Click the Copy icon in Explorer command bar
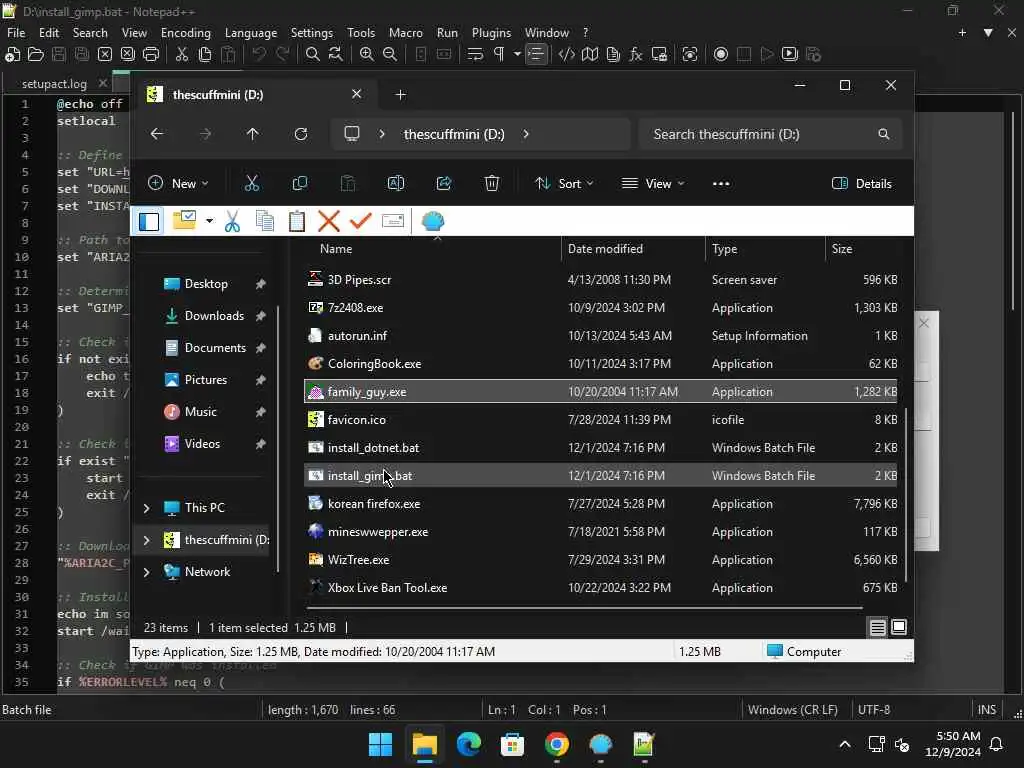Screen dimensions: 1024x768 300,184
